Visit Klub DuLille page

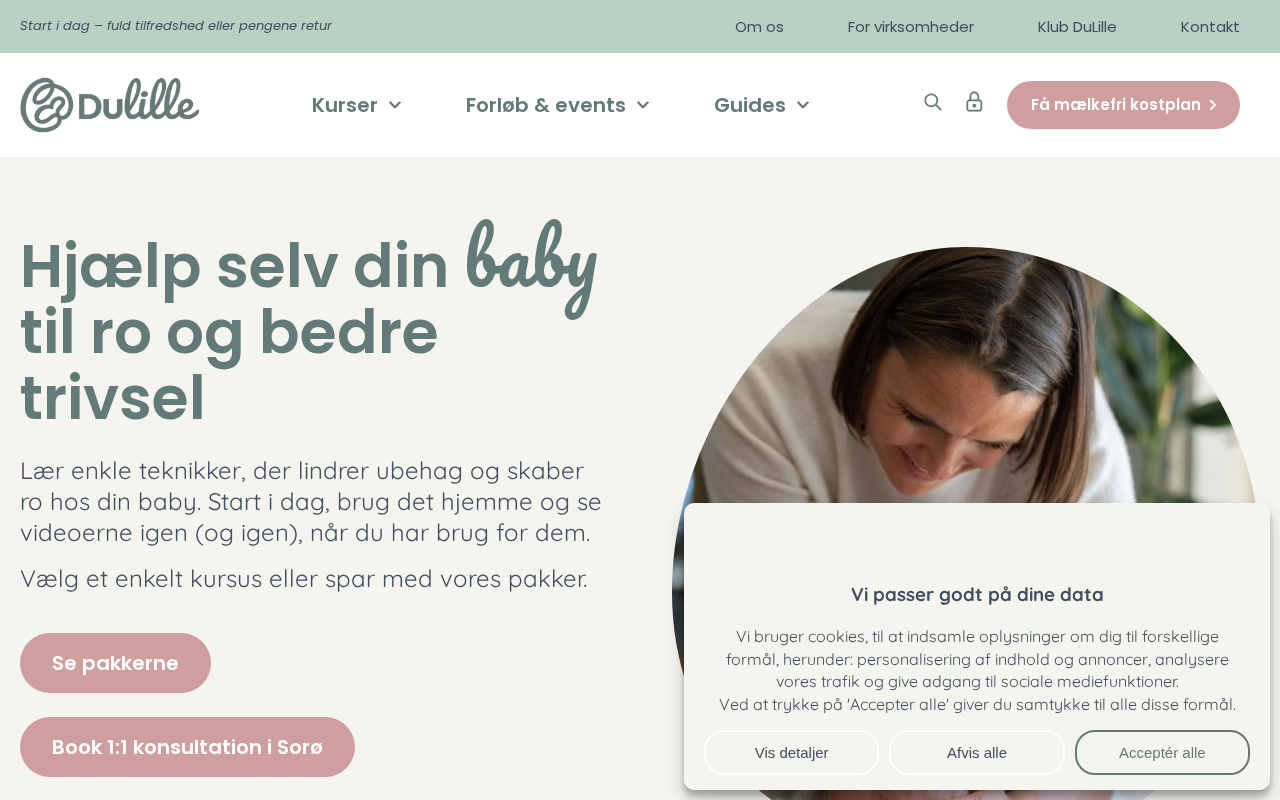click(x=1077, y=27)
